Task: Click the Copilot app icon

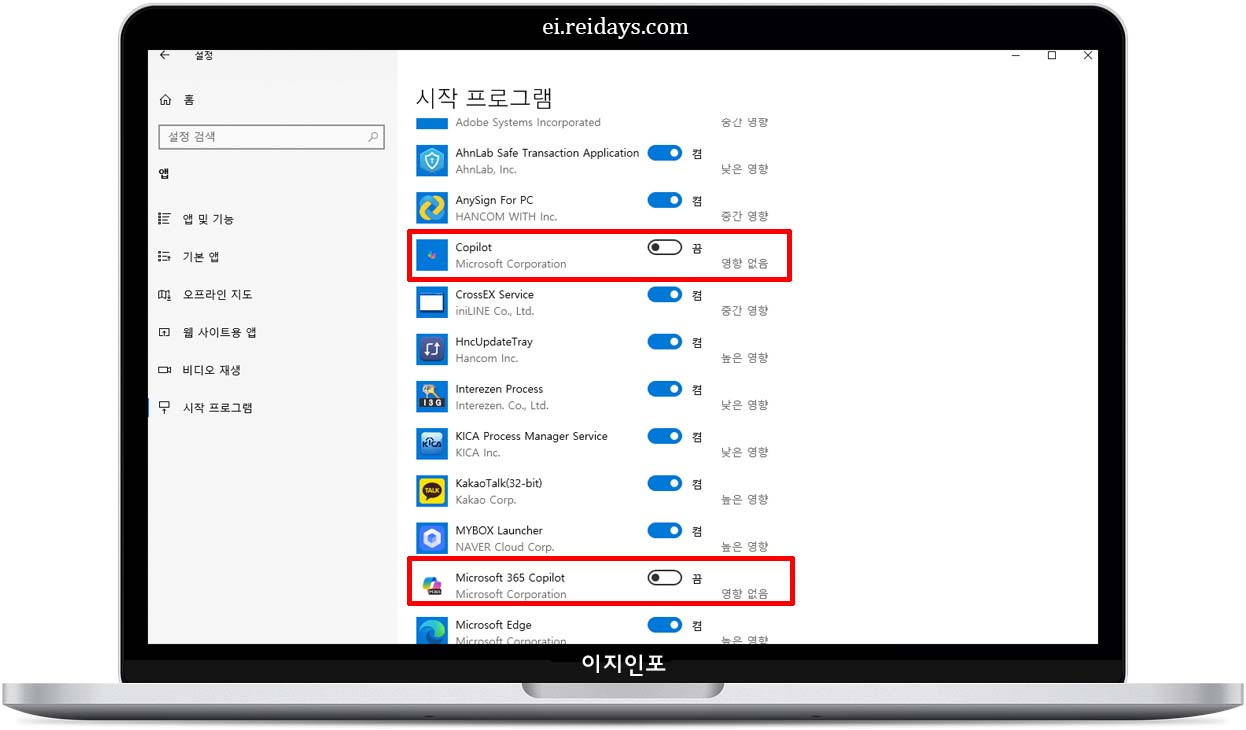Action: (x=431, y=254)
